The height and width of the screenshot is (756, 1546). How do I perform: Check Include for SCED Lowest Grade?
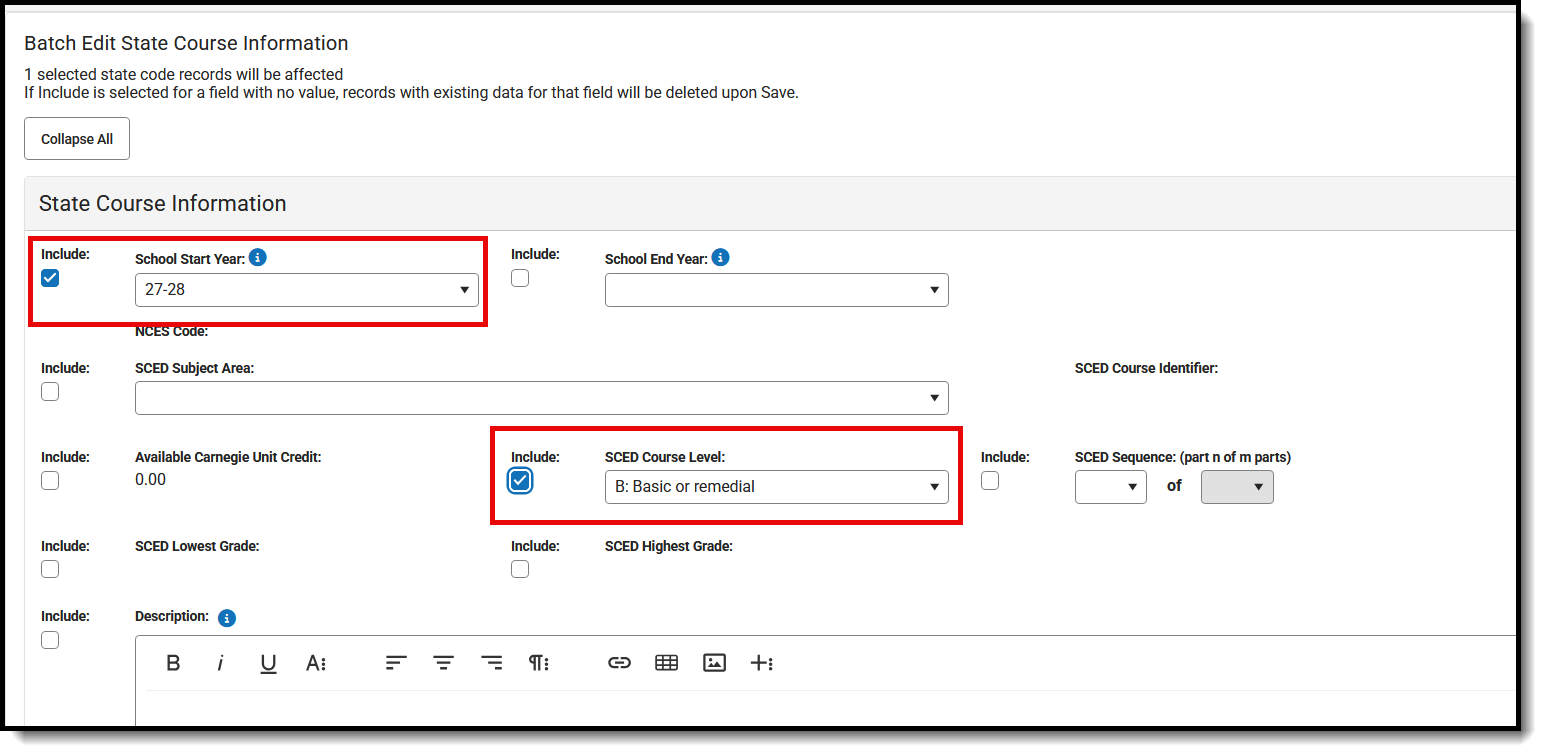[50, 569]
